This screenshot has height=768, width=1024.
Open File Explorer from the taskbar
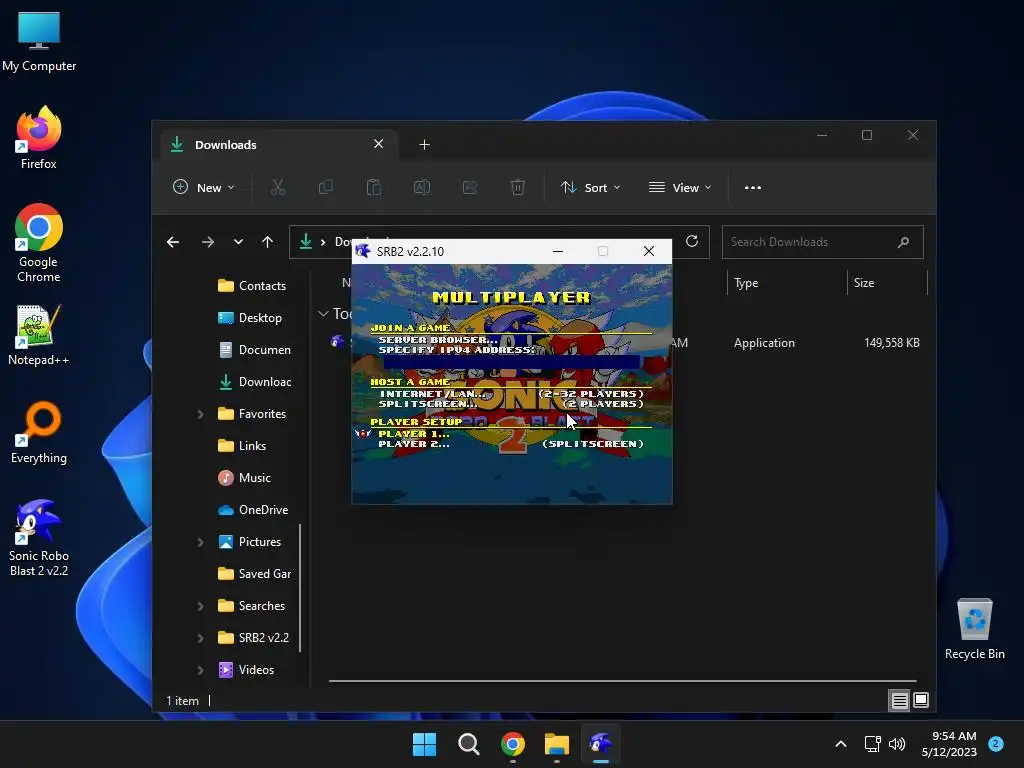click(556, 744)
